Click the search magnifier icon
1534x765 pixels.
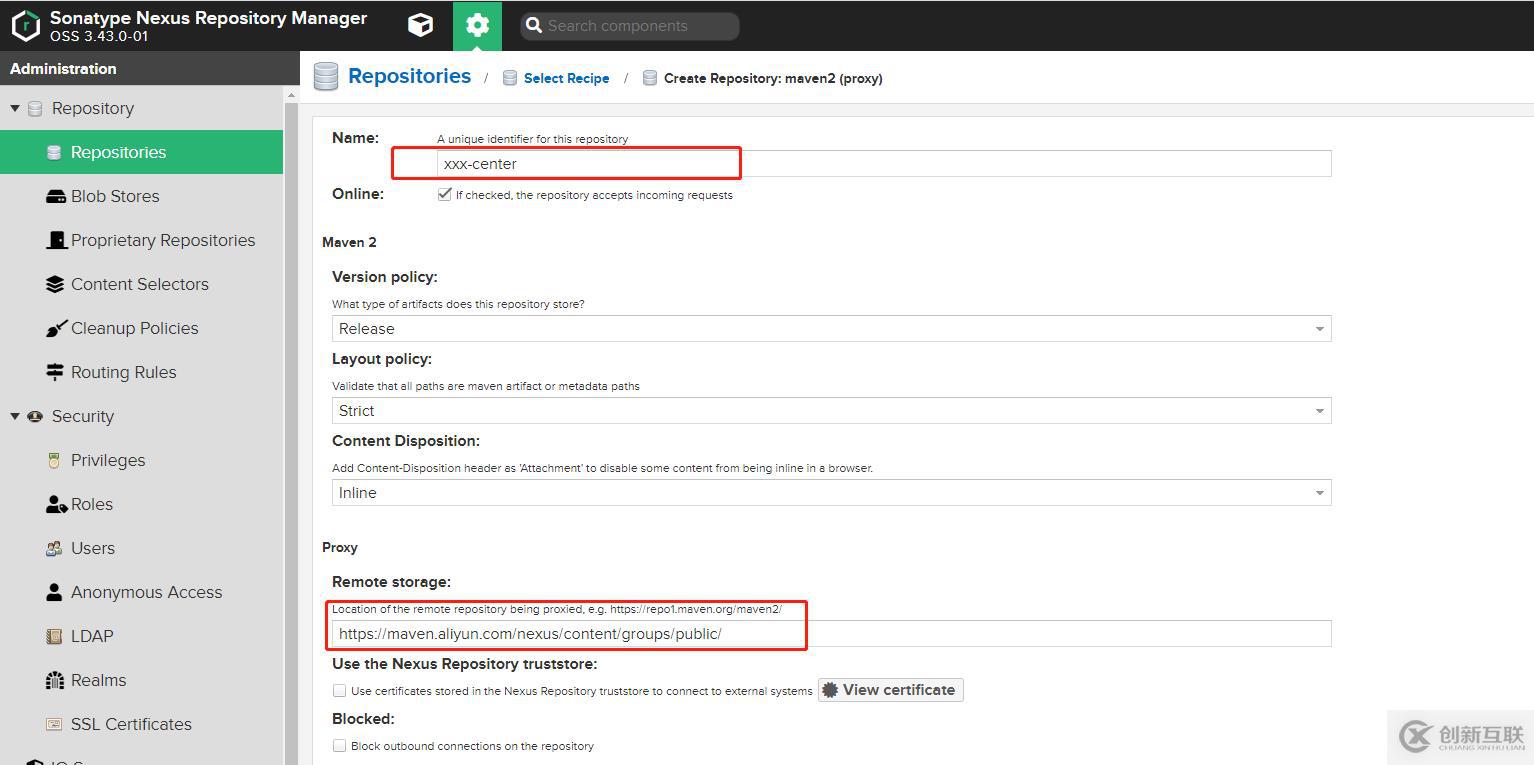[x=534, y=26]
